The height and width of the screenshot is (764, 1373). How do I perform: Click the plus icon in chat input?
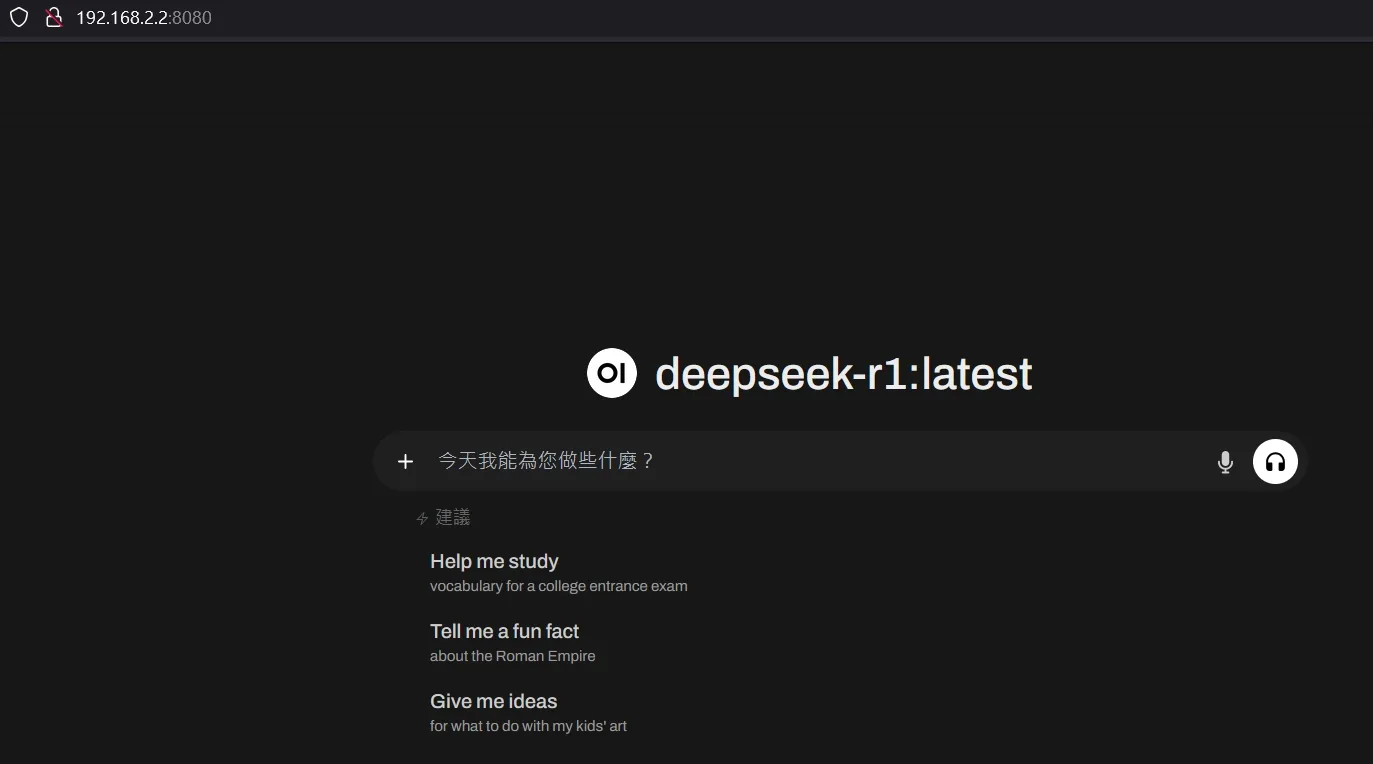pyautogui.click(x=405, y=461)
